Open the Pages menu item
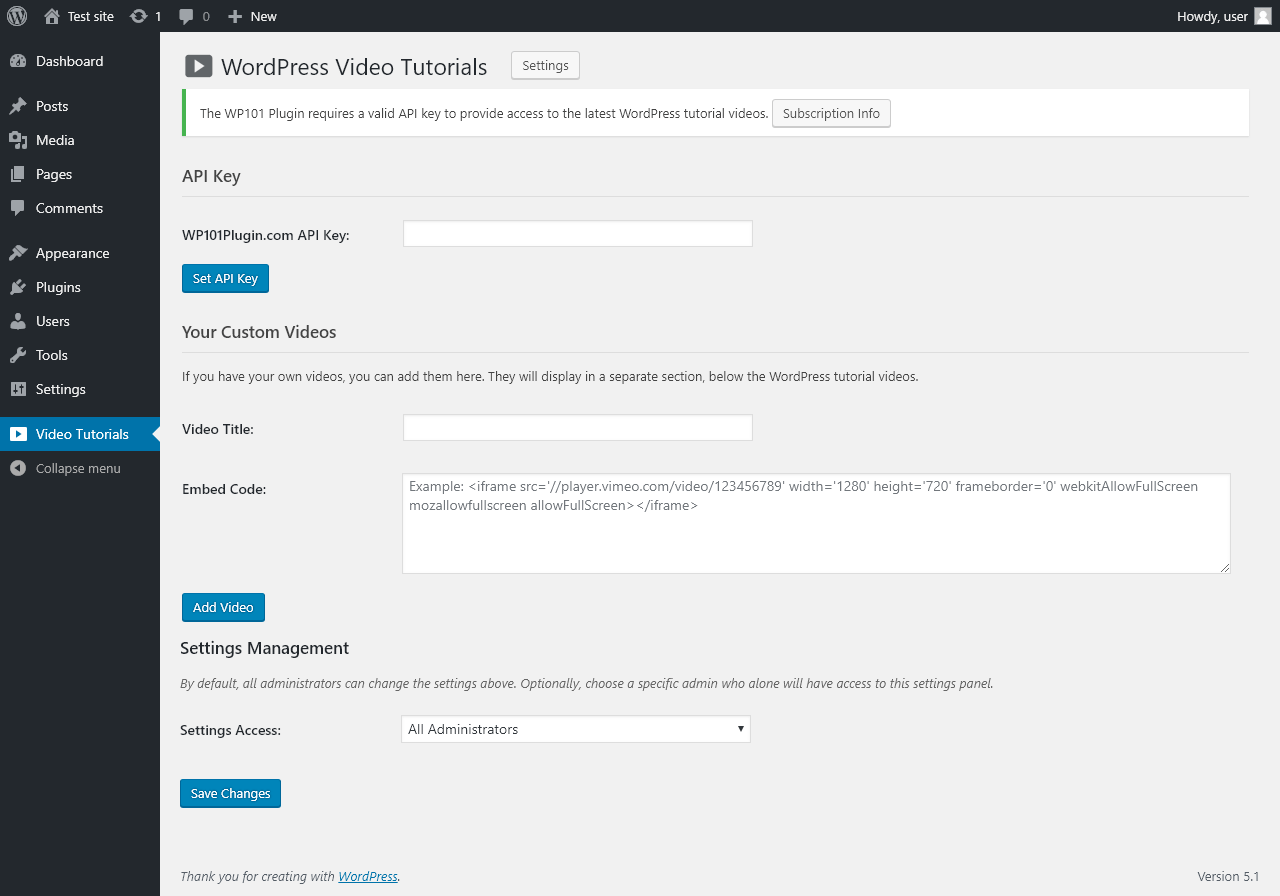Screen dimensions: 1280x896 coord(80,174)
